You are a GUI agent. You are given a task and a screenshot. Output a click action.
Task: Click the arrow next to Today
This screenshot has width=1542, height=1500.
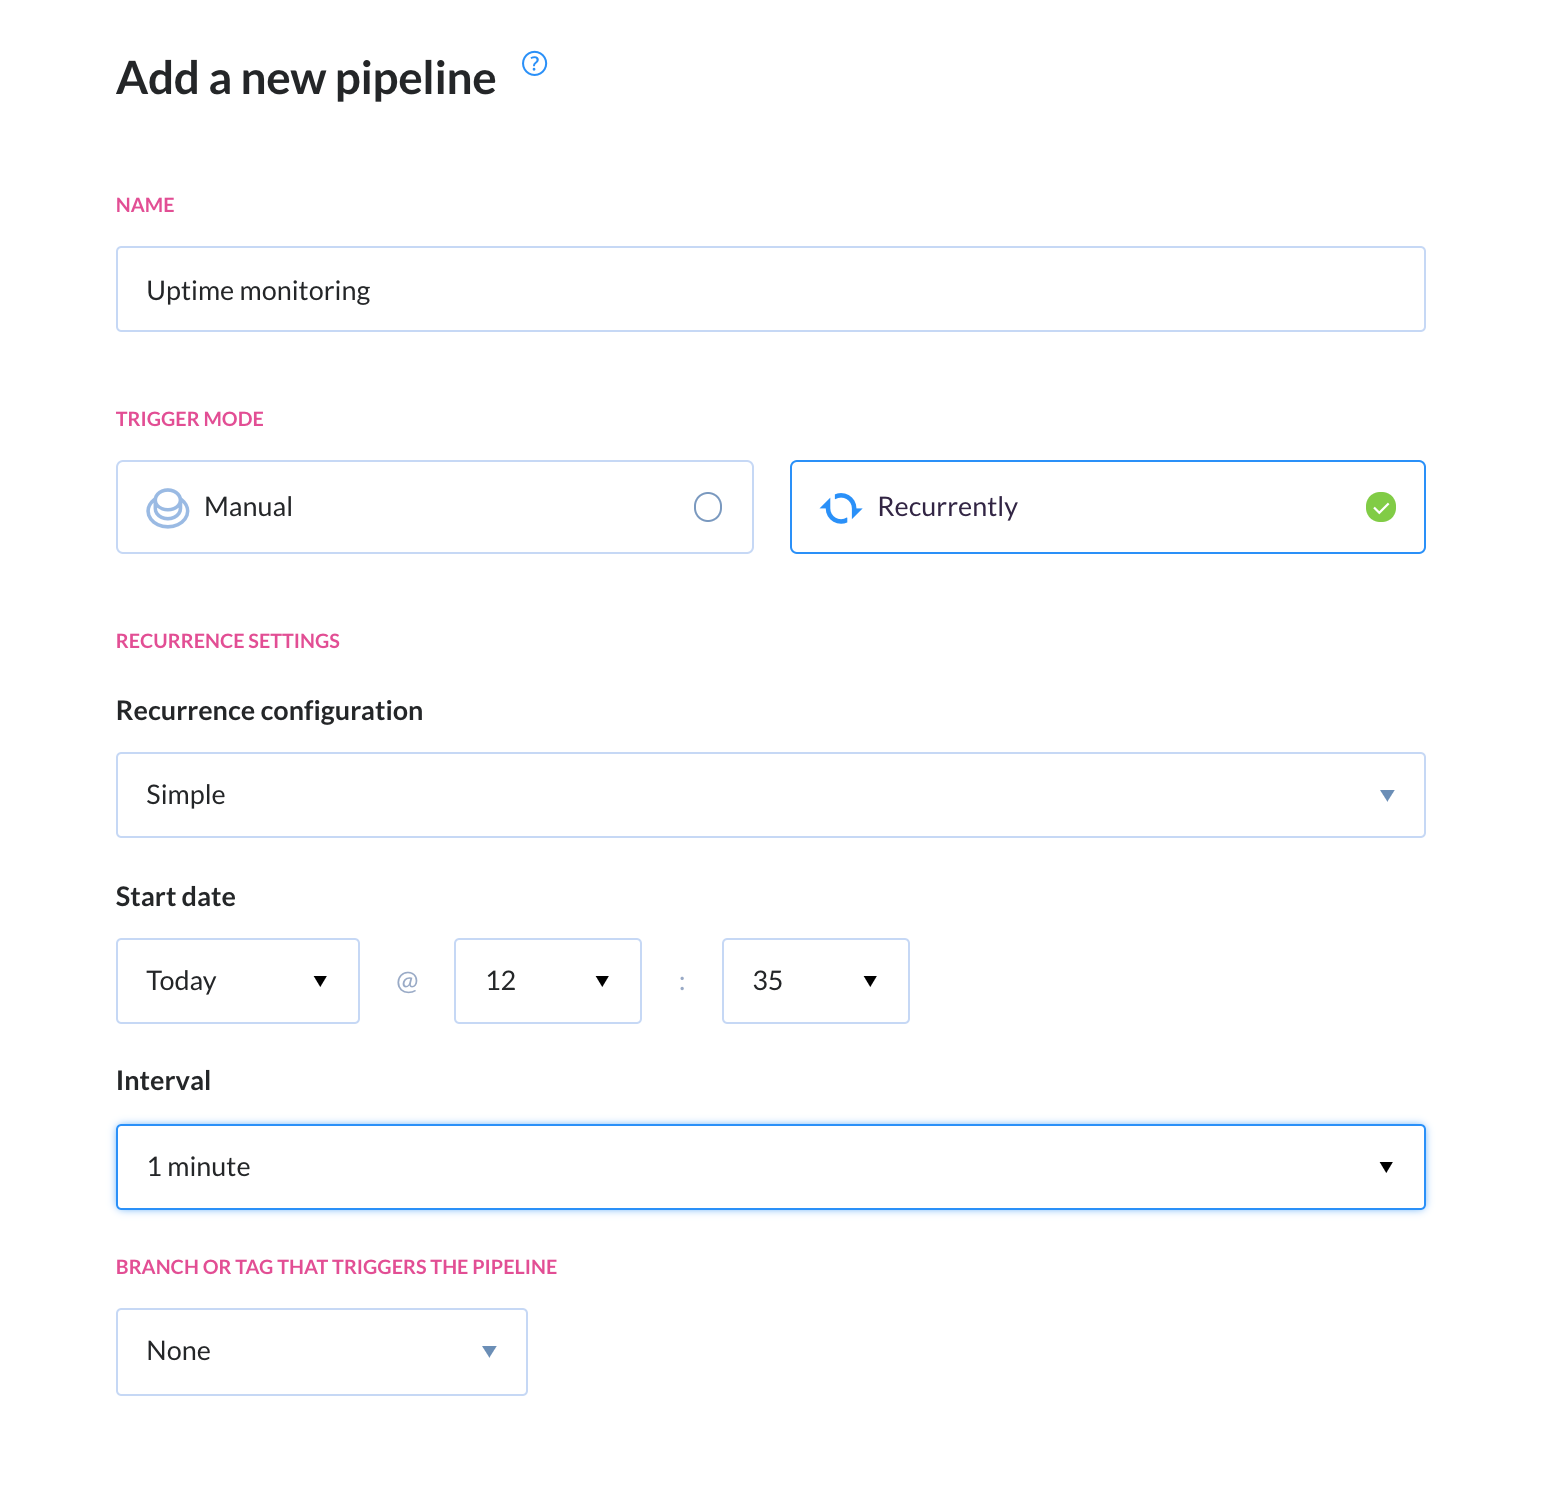[x=320, y=981]
